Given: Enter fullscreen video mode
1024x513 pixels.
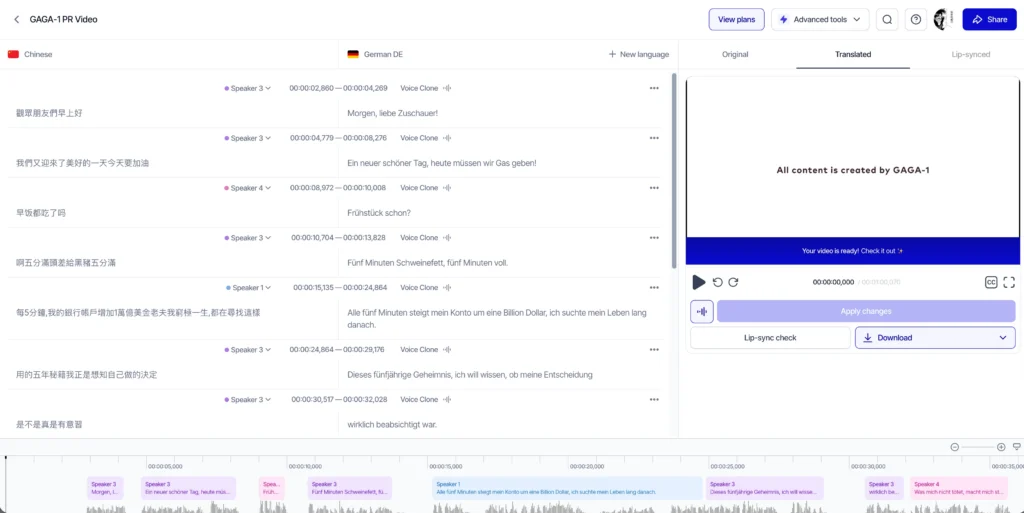Looking at the screenshot, I should tap(1009, 283).
